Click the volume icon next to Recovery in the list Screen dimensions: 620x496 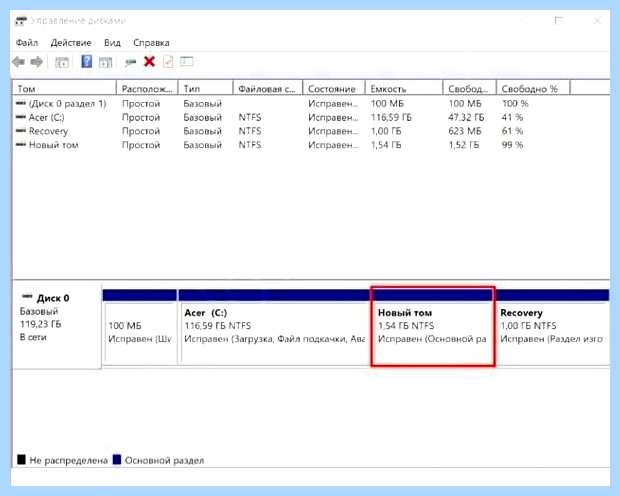click(x=21, y=131)
